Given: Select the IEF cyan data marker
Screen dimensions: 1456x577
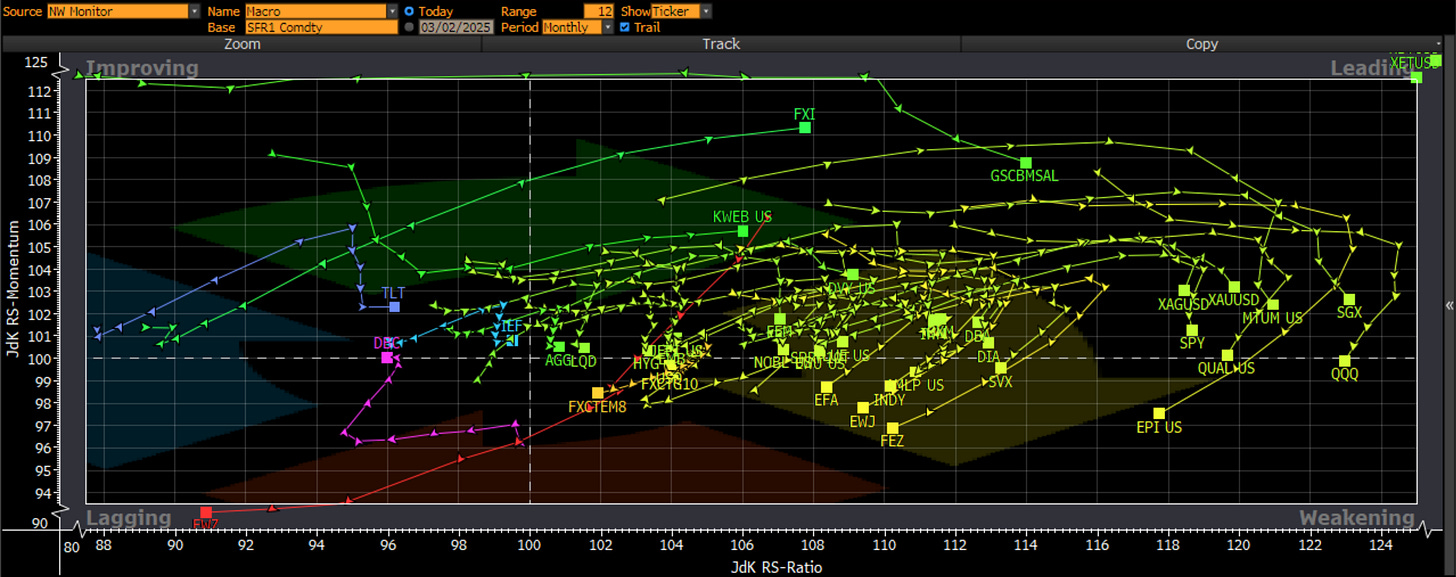Looking at the screenshot, I should click(x=513, y=341).
